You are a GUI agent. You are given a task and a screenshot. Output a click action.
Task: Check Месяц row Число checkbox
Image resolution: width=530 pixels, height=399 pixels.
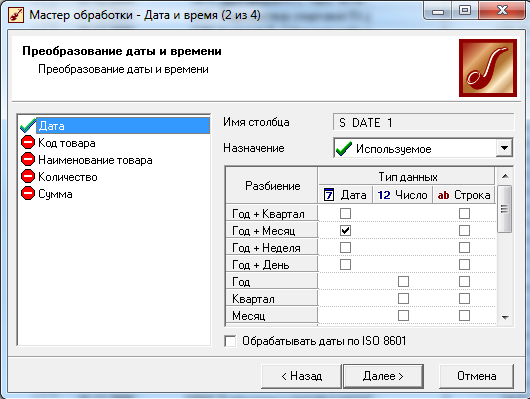coord(403,315)
